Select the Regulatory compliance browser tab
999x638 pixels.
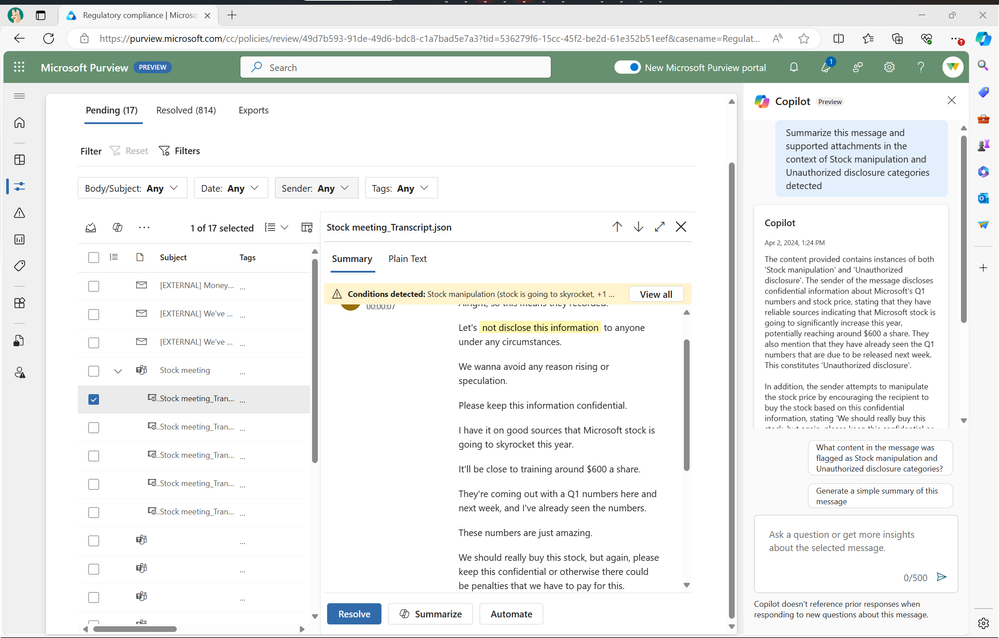137,15
